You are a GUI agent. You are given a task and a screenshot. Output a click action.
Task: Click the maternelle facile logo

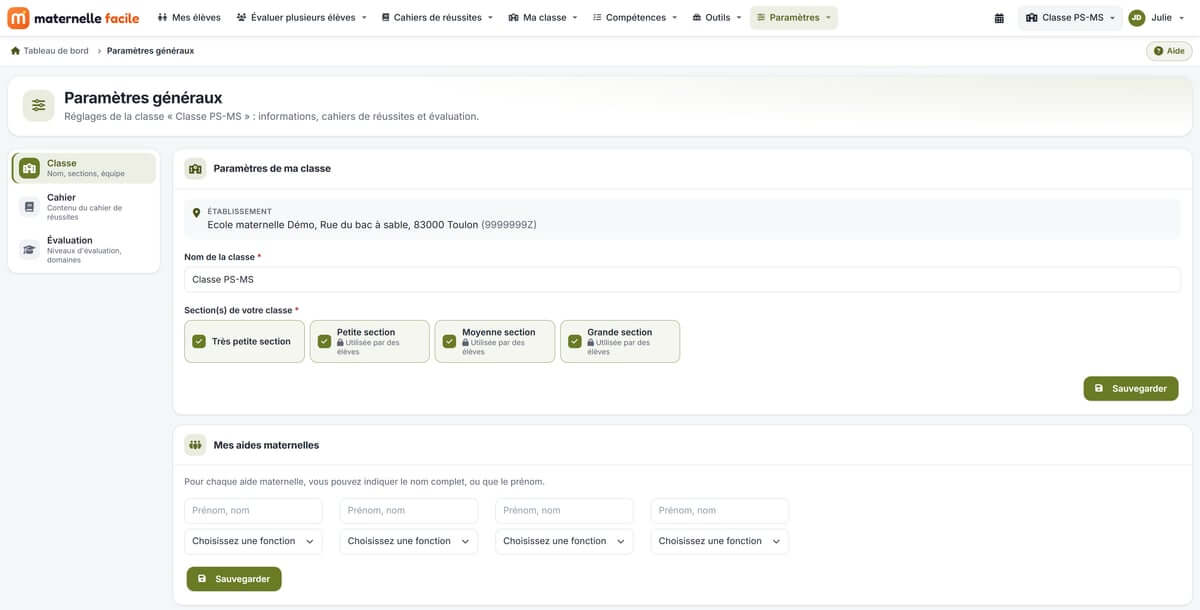[74, 18]
